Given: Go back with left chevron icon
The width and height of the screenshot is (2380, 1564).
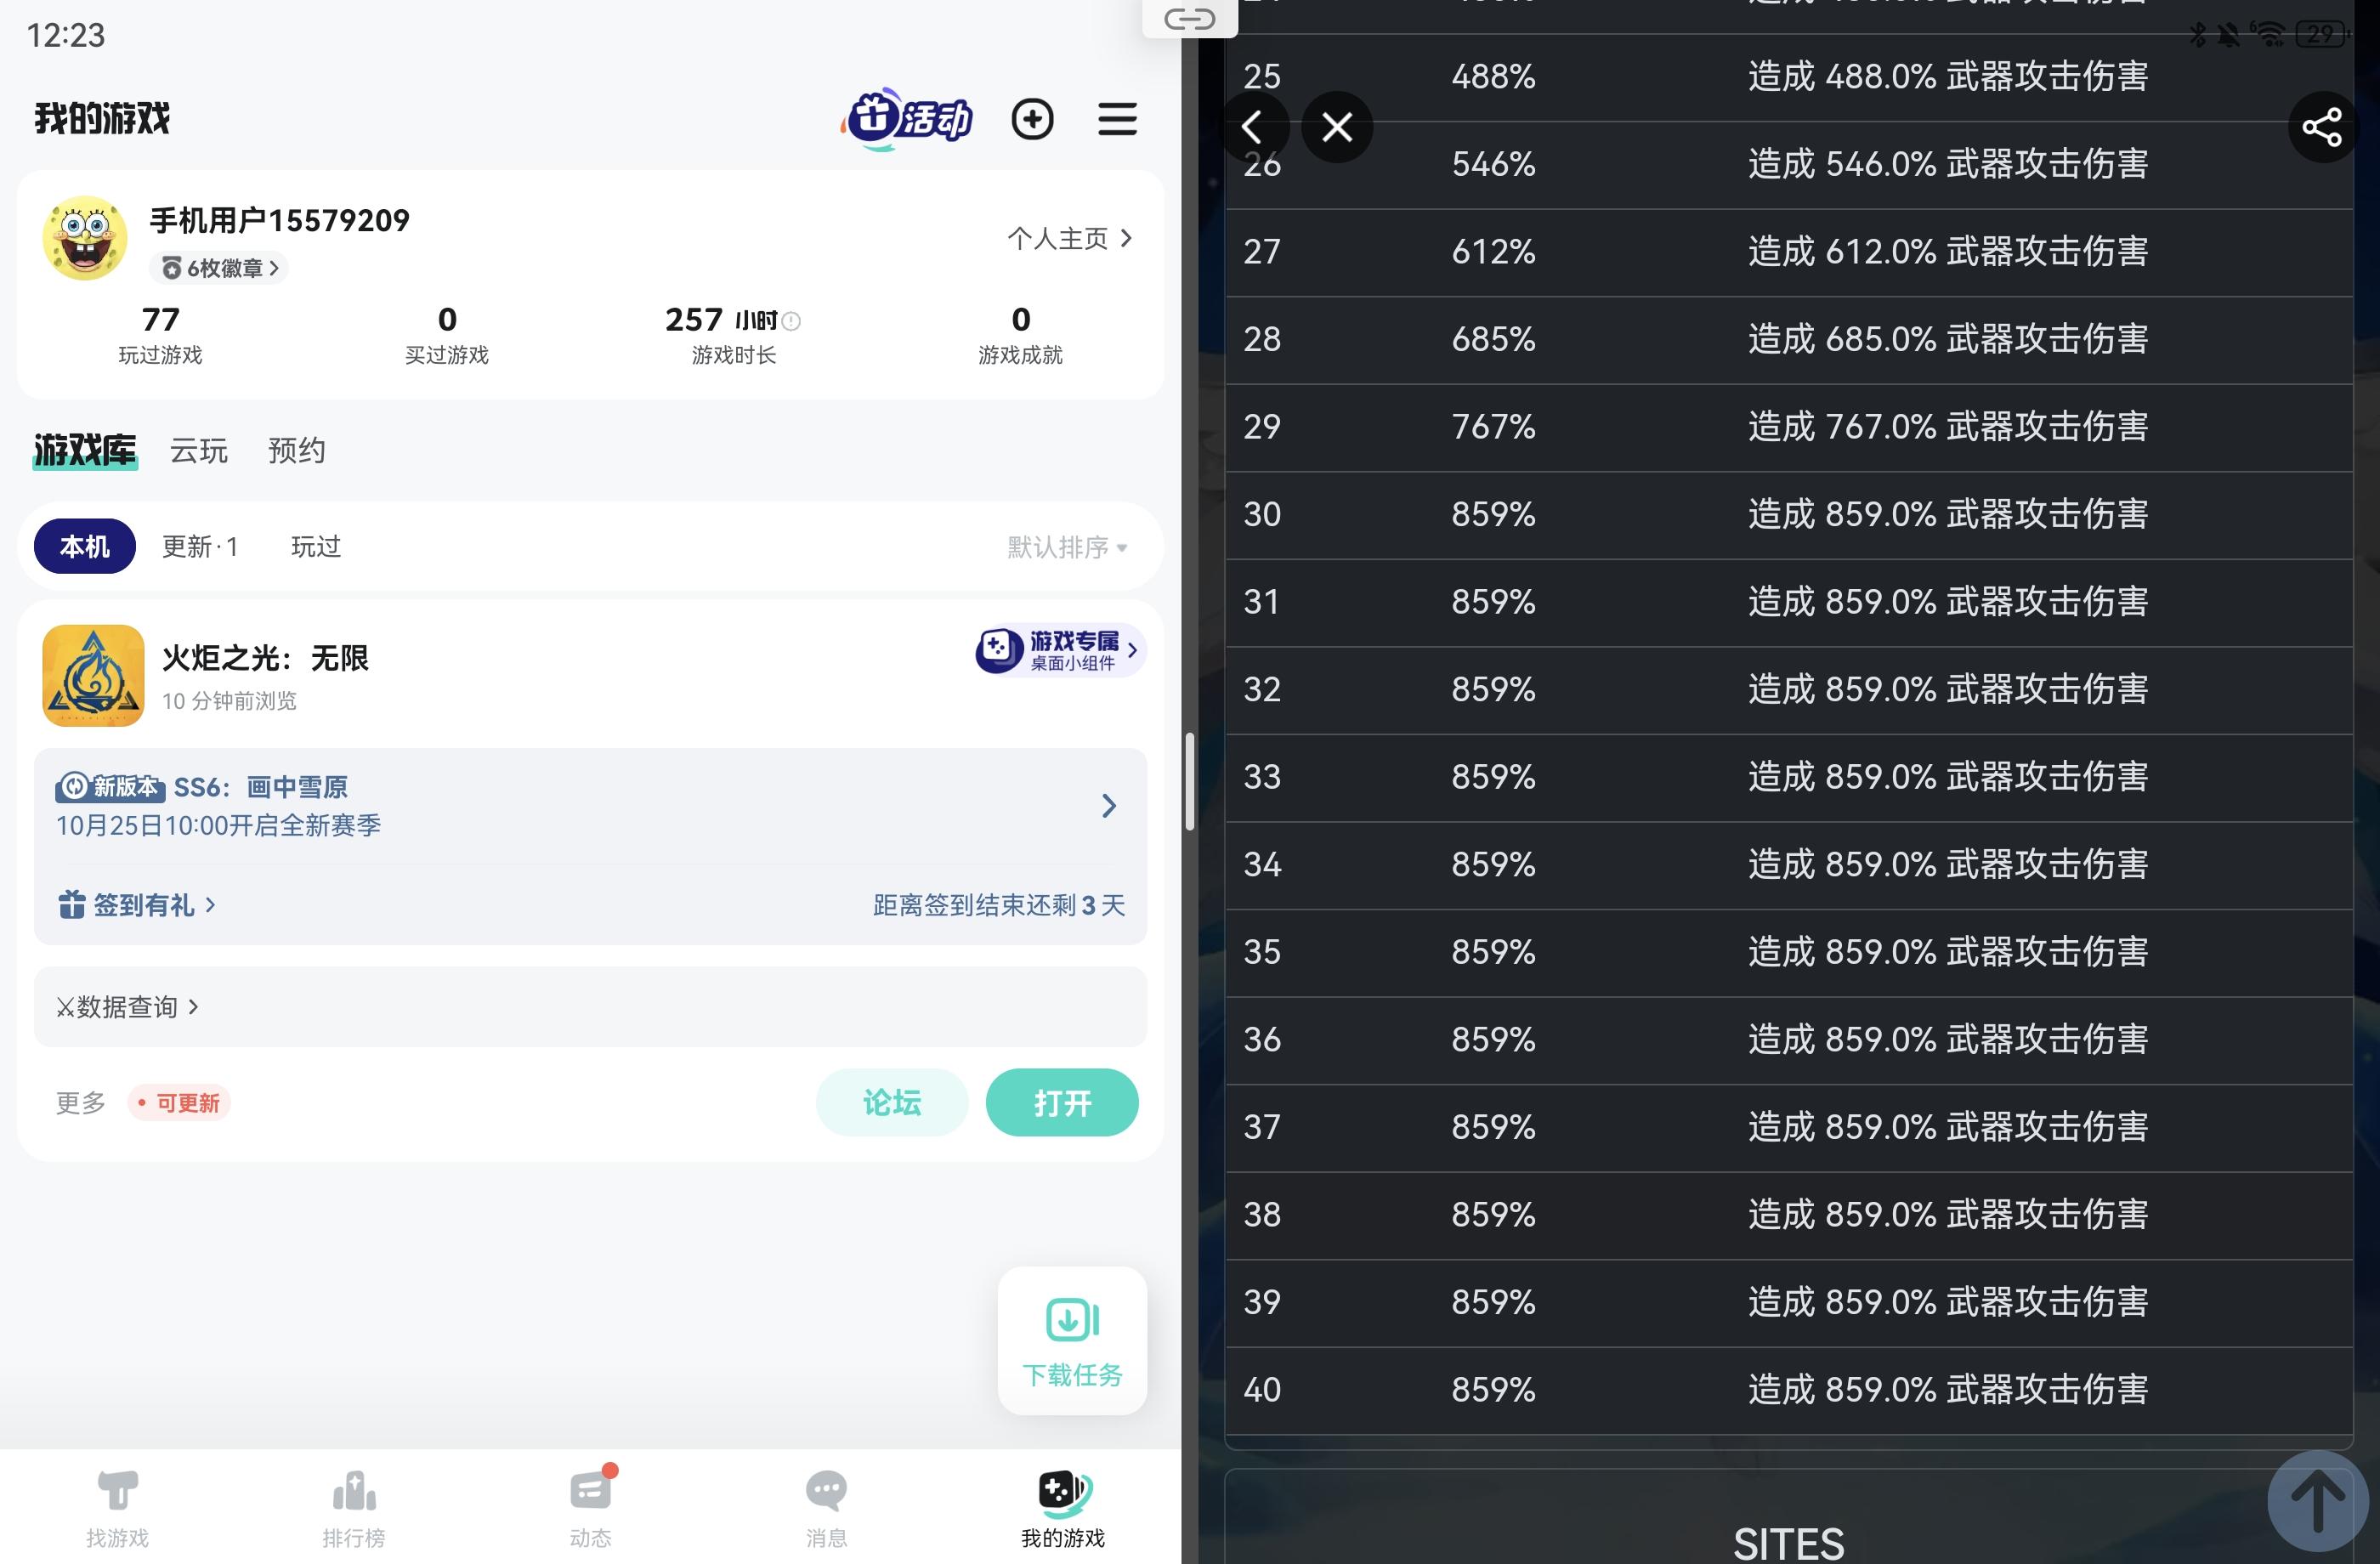Looking at the screenshot, I should coord(1252,127).
